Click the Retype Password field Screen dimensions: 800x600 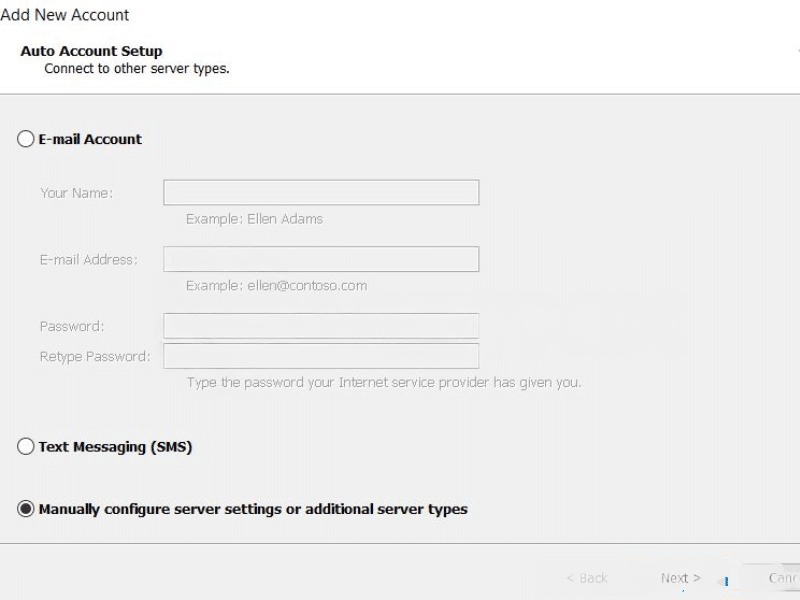click(x=321, y=356)
